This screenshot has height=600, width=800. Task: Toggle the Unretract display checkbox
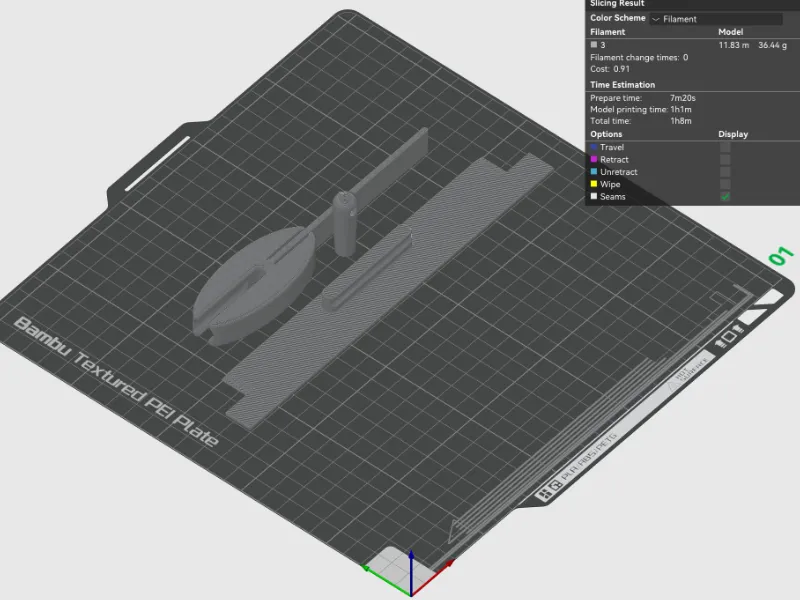(725, 172)
